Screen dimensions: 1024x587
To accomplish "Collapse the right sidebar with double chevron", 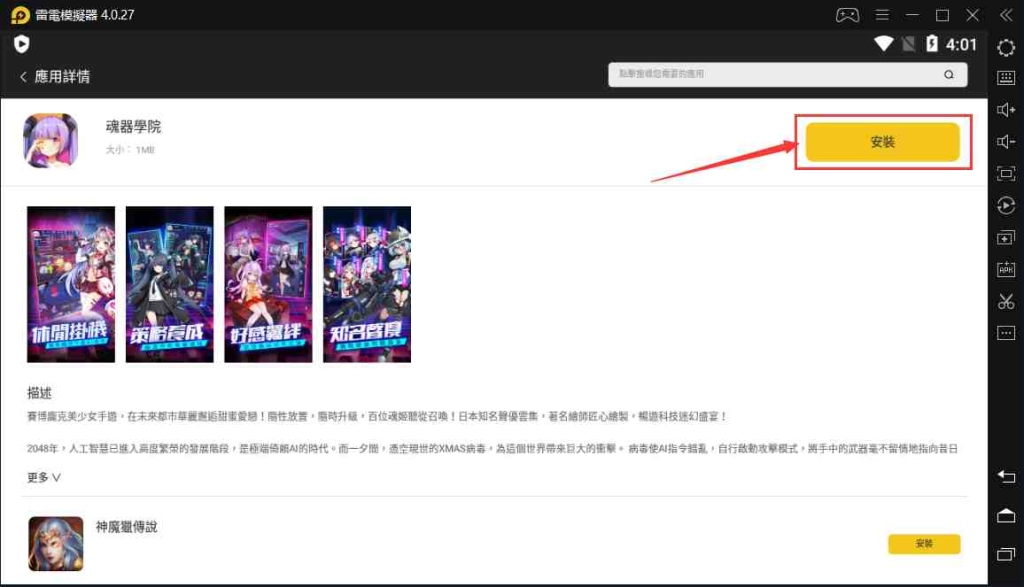I will pos(1006,15).
